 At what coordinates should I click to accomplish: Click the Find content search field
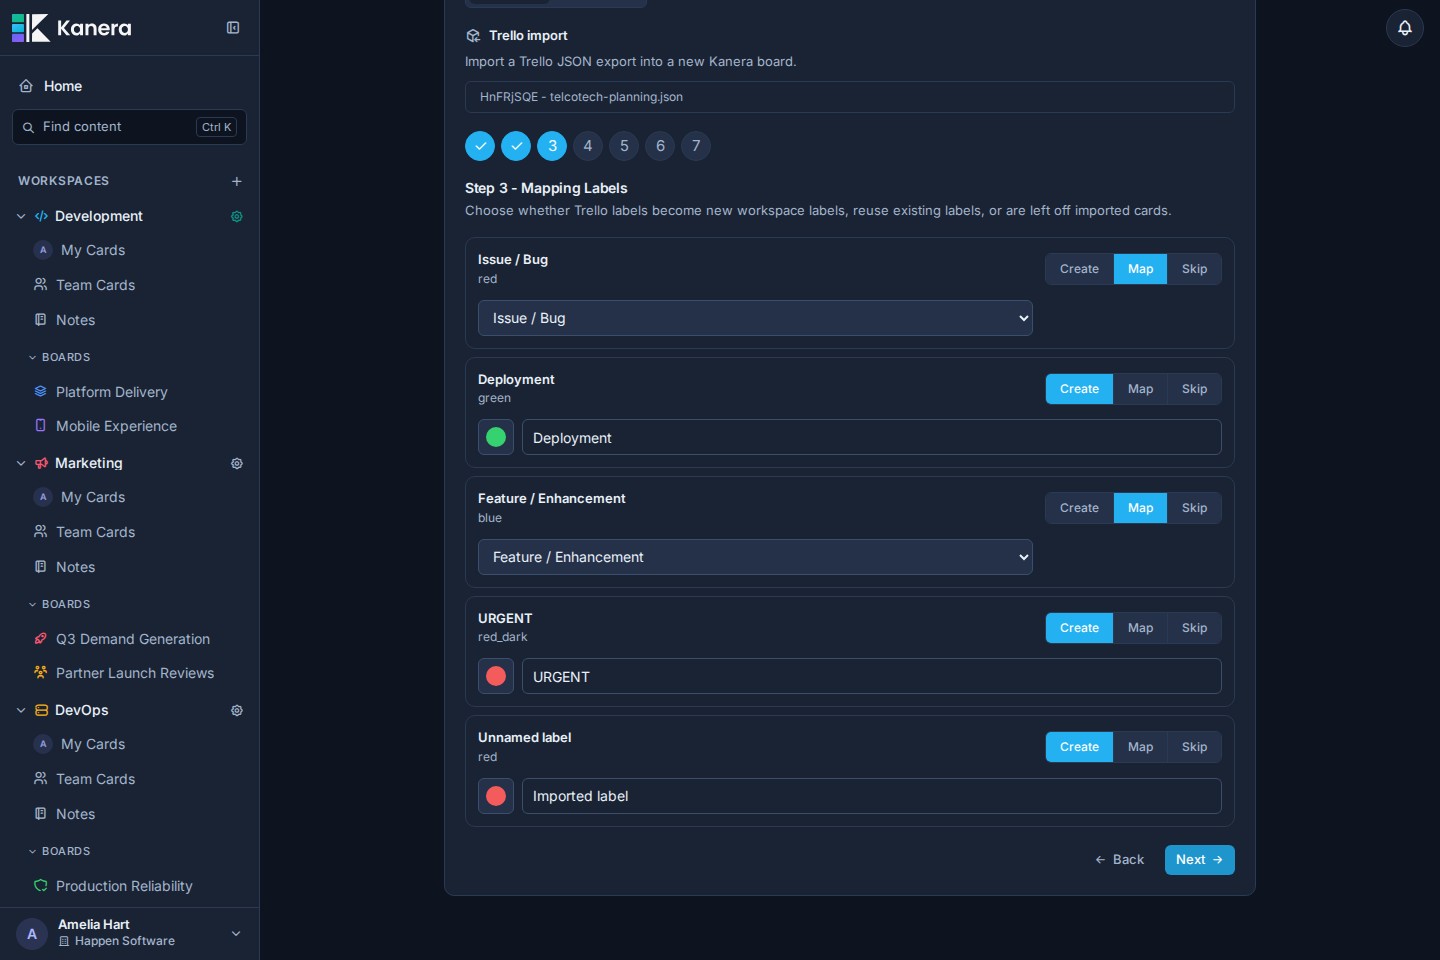(129, 127)
